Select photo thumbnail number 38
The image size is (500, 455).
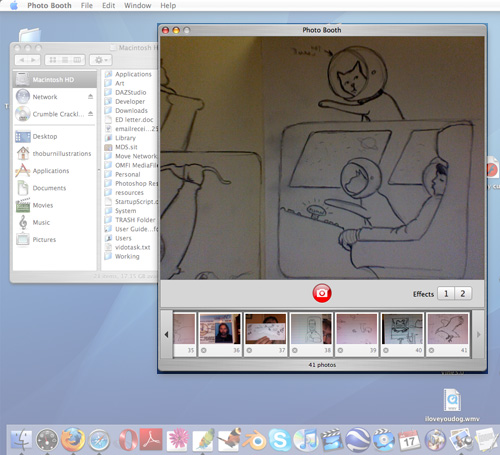click(x=311, y=334)
